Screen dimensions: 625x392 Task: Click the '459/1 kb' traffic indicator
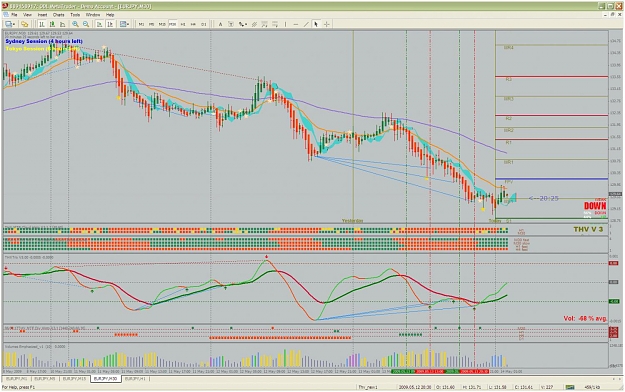(x=591, y=387)
